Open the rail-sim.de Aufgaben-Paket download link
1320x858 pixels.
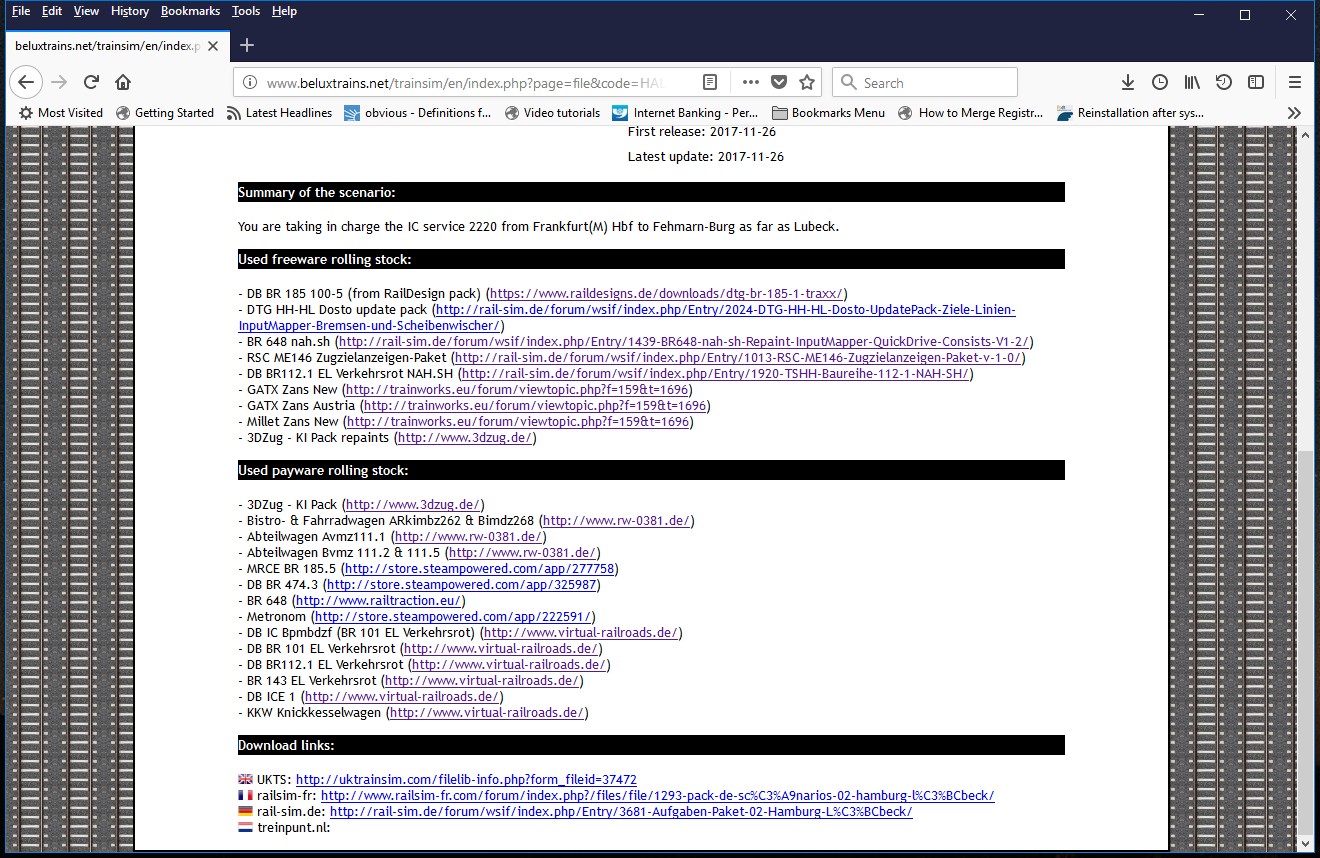[x=621, y=812]
